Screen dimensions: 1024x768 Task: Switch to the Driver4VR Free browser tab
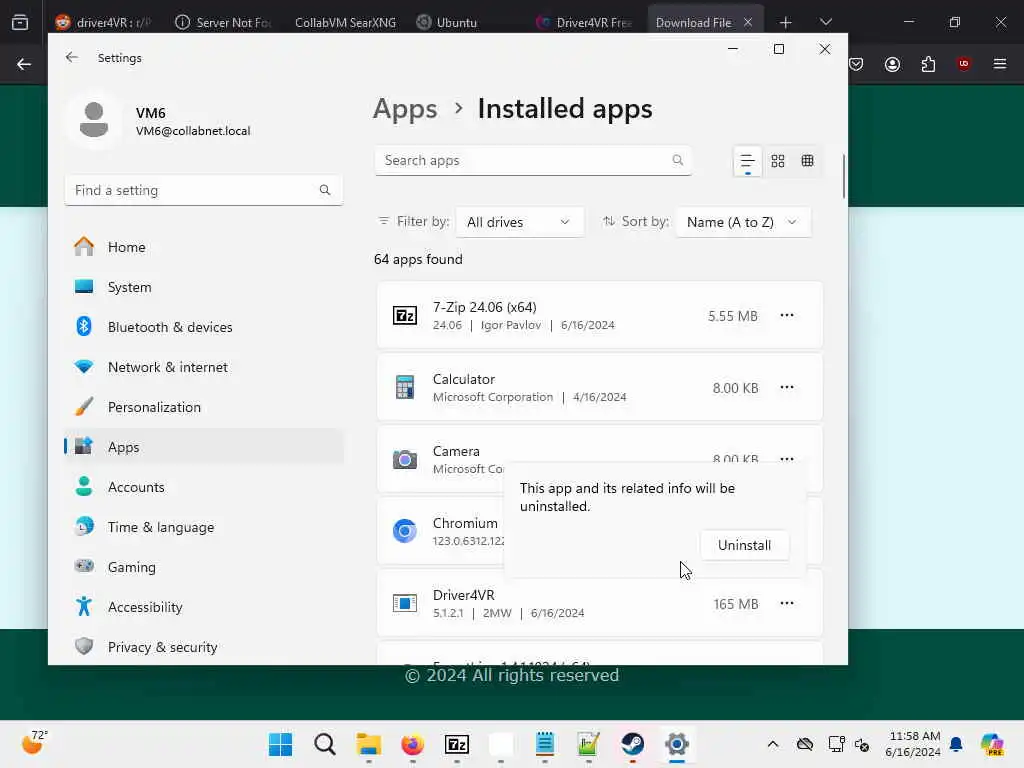click(x=585, y=22)
